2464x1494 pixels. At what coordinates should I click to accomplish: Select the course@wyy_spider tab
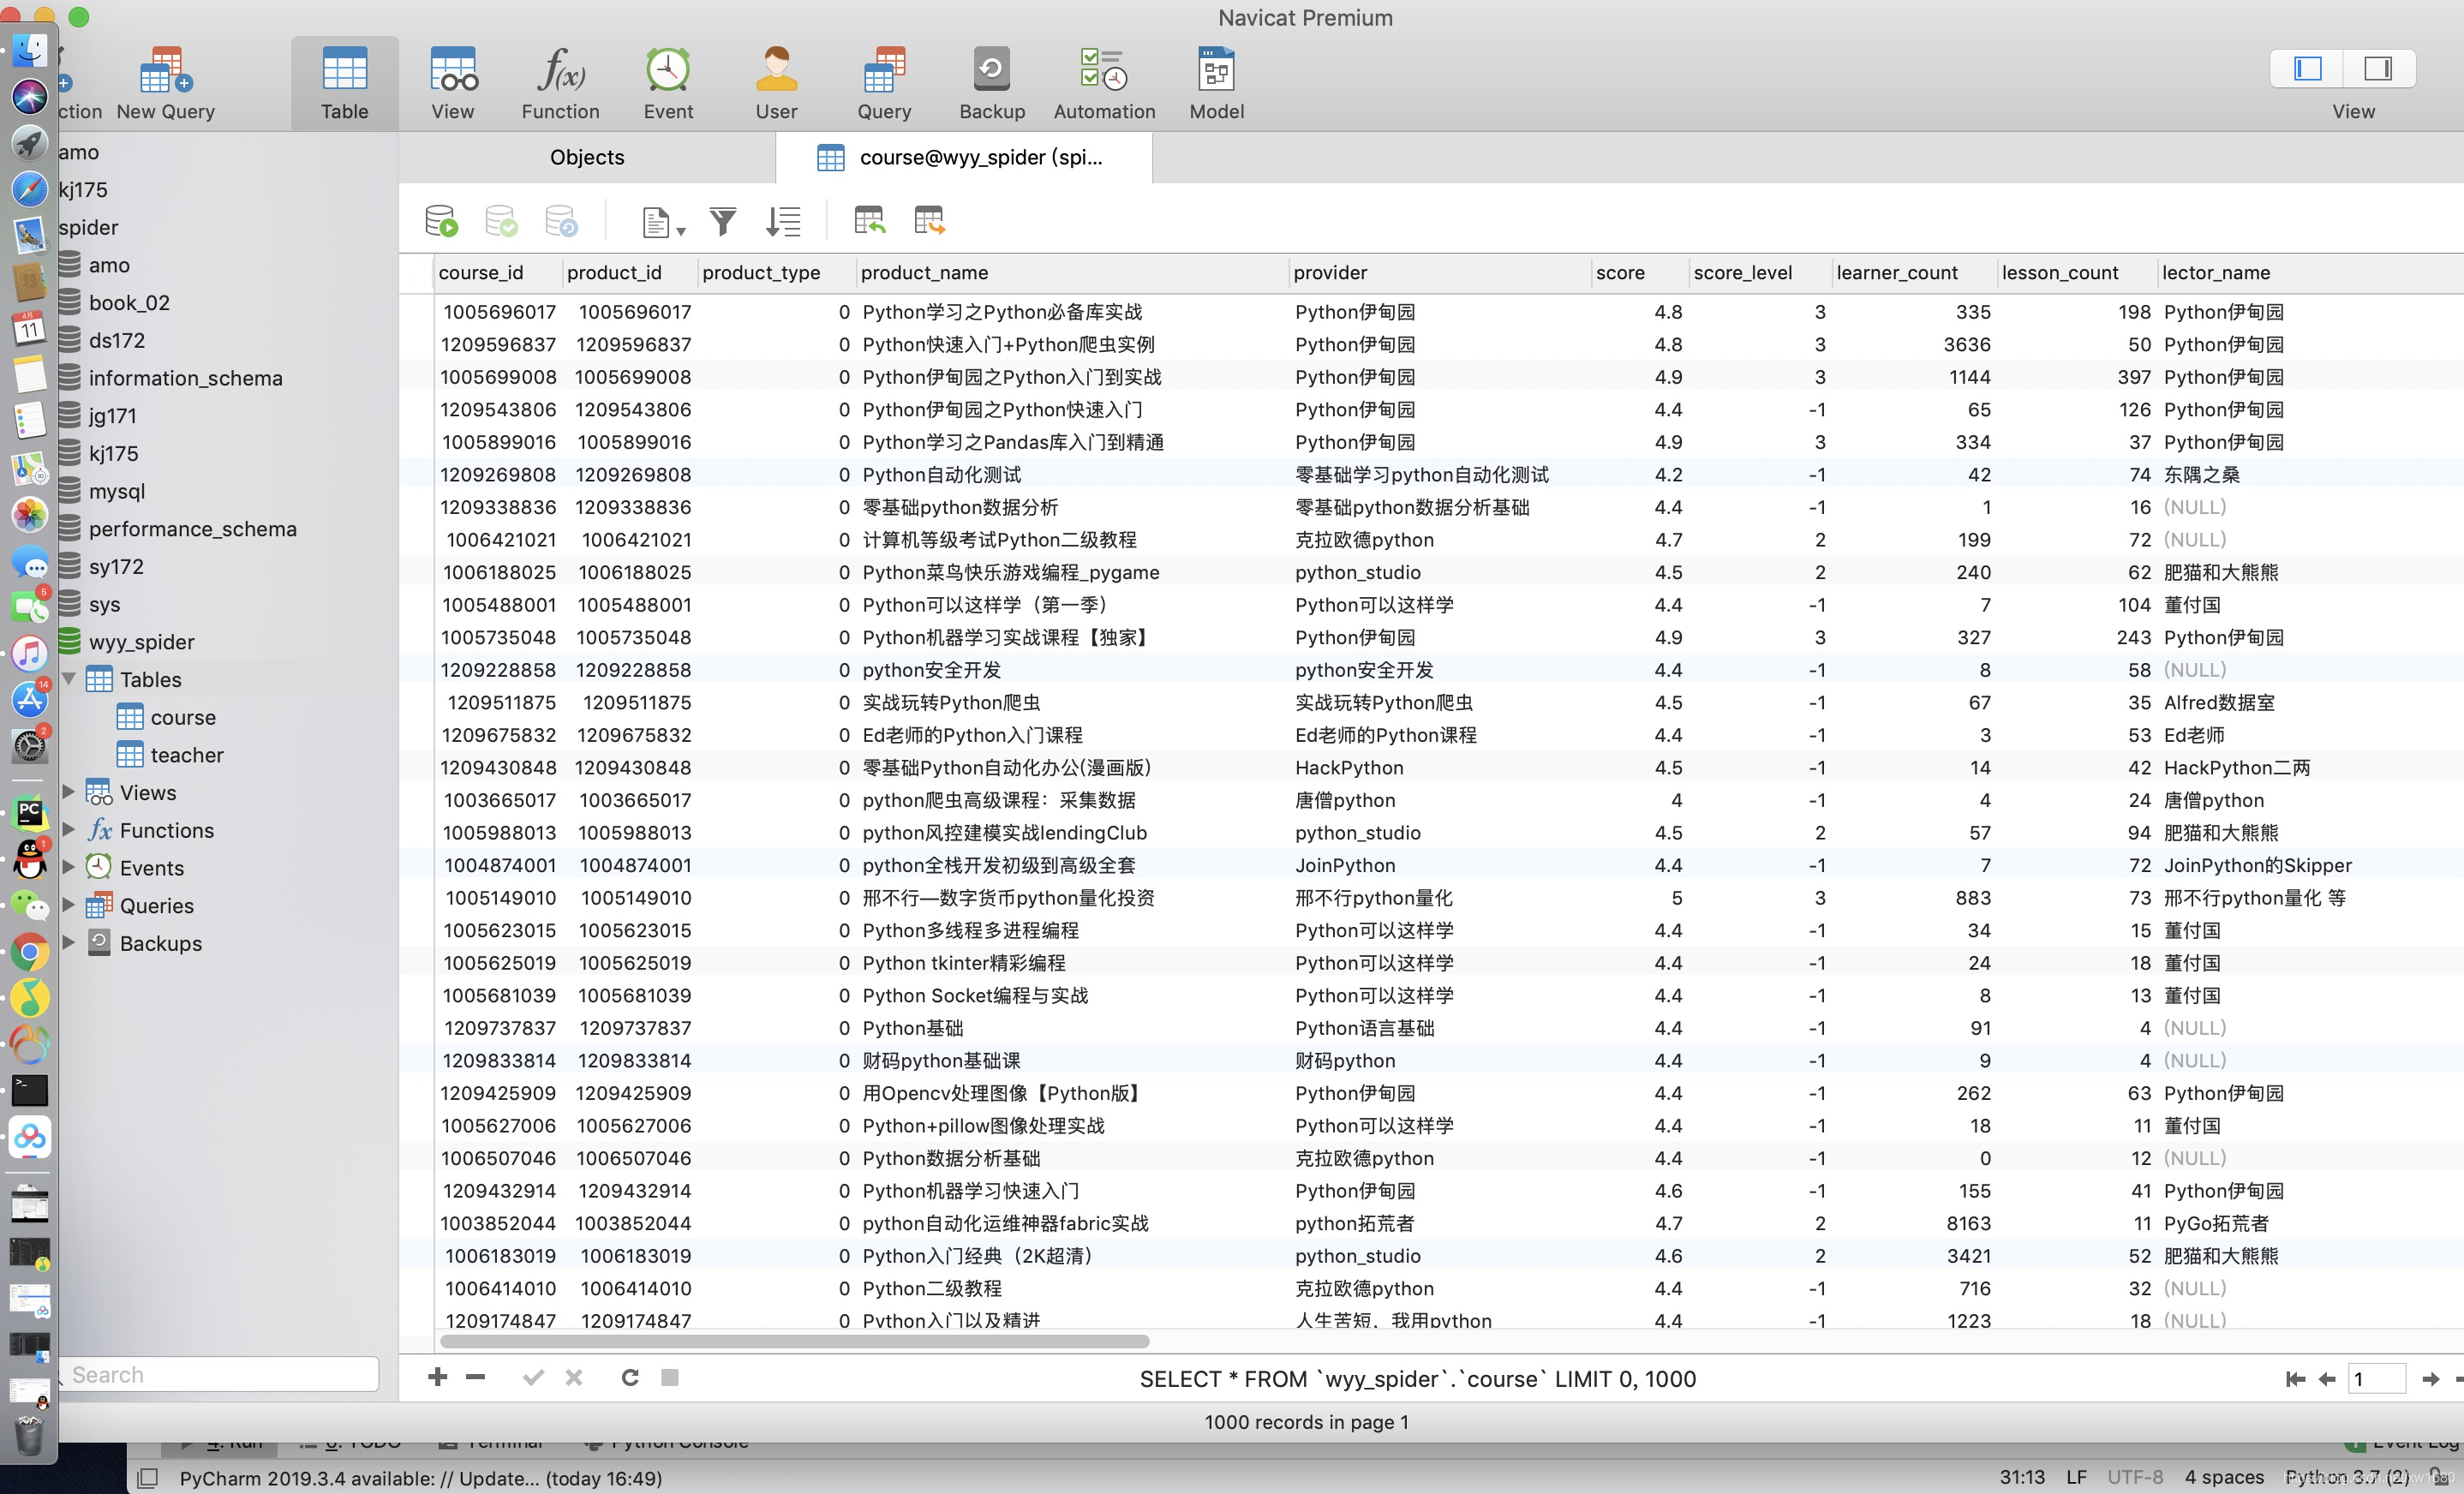[x=964, y=157]
